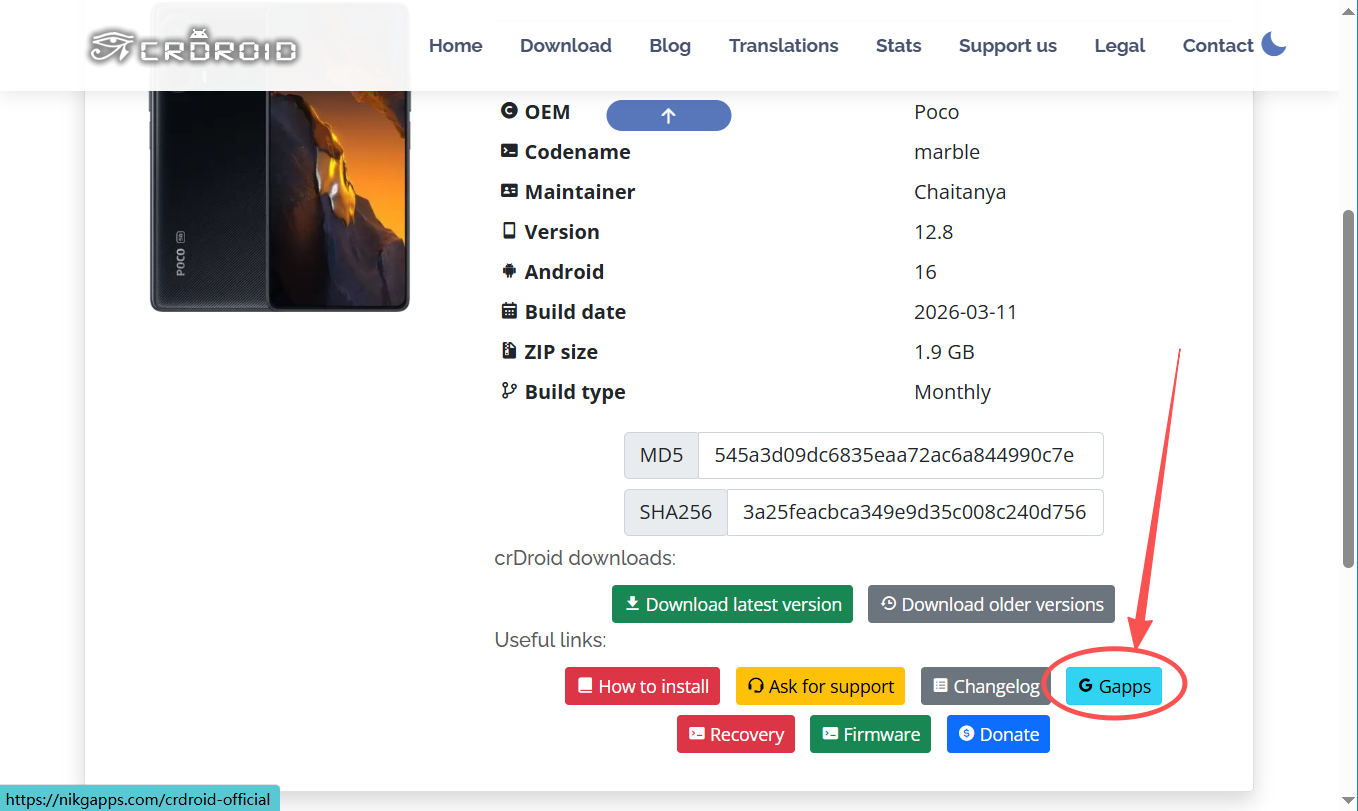Click Ask for support button

[x=820, y=686]
